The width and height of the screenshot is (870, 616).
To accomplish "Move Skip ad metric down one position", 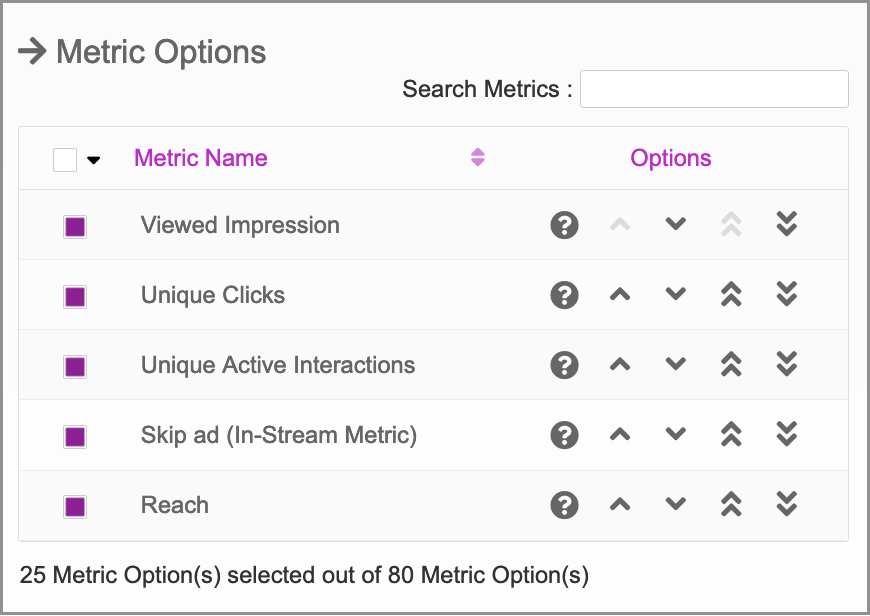I will (x=675, y=434).
